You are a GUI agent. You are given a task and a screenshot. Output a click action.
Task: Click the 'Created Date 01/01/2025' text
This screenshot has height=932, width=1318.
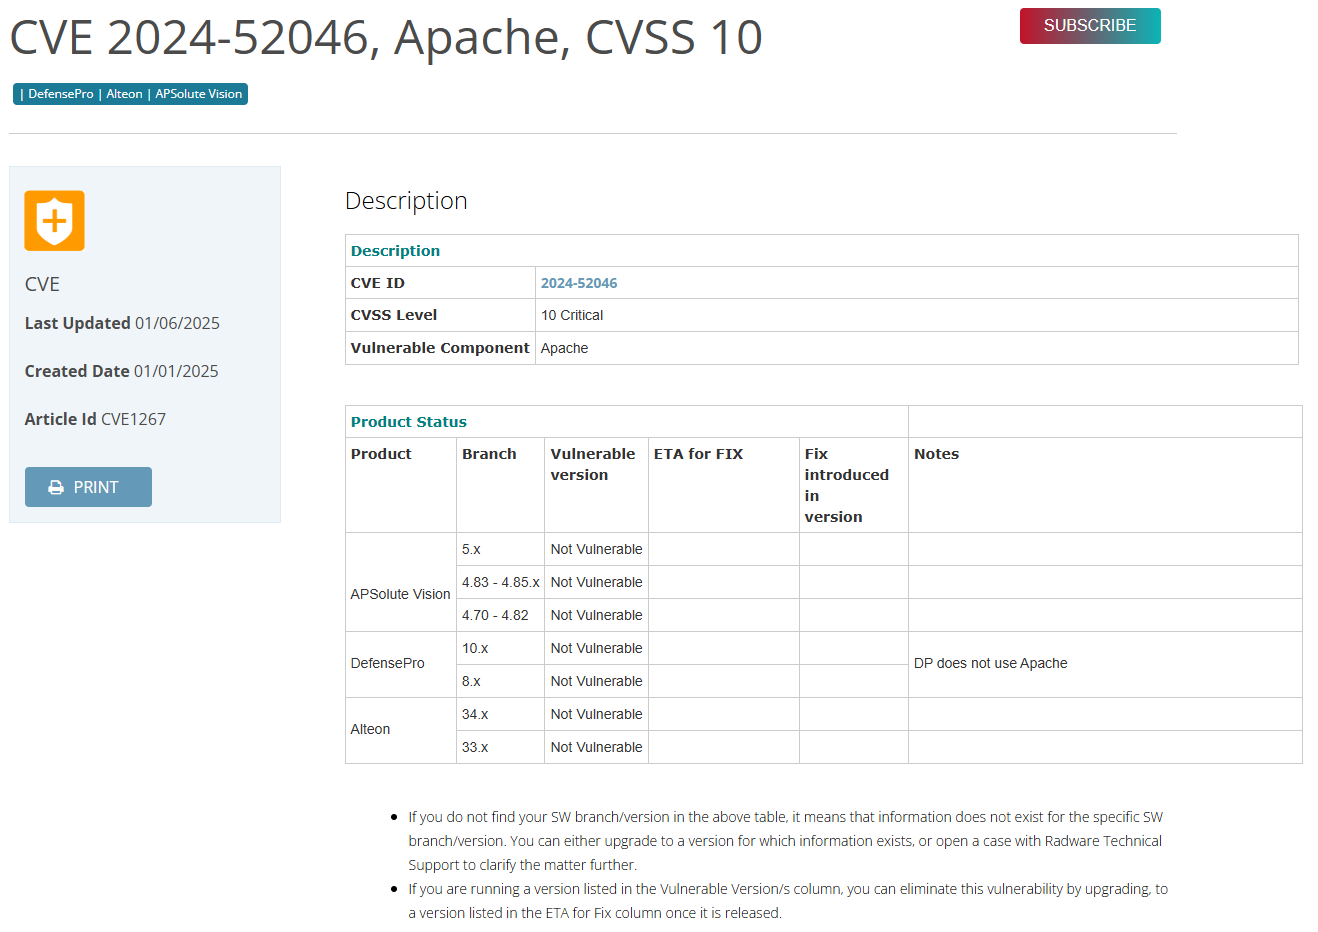pos(121,371)
